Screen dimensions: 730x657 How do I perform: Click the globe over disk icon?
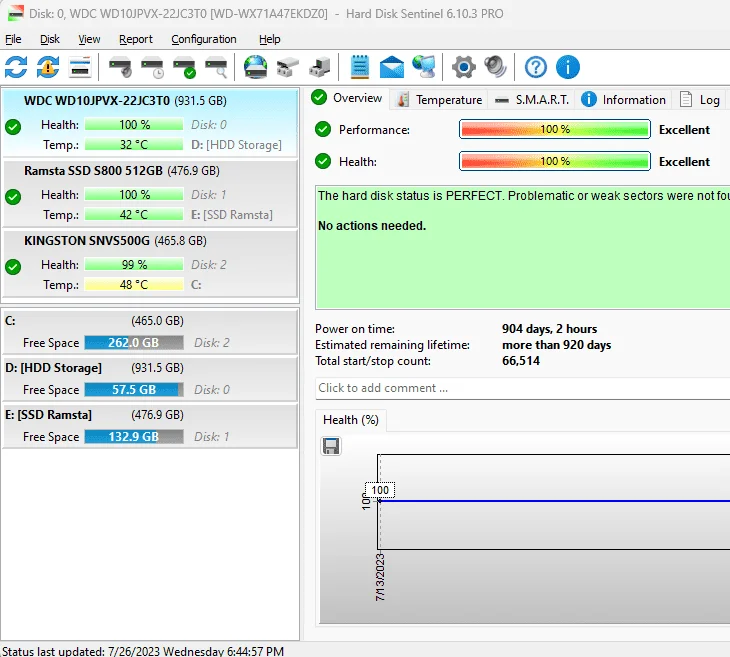point(256,67)
